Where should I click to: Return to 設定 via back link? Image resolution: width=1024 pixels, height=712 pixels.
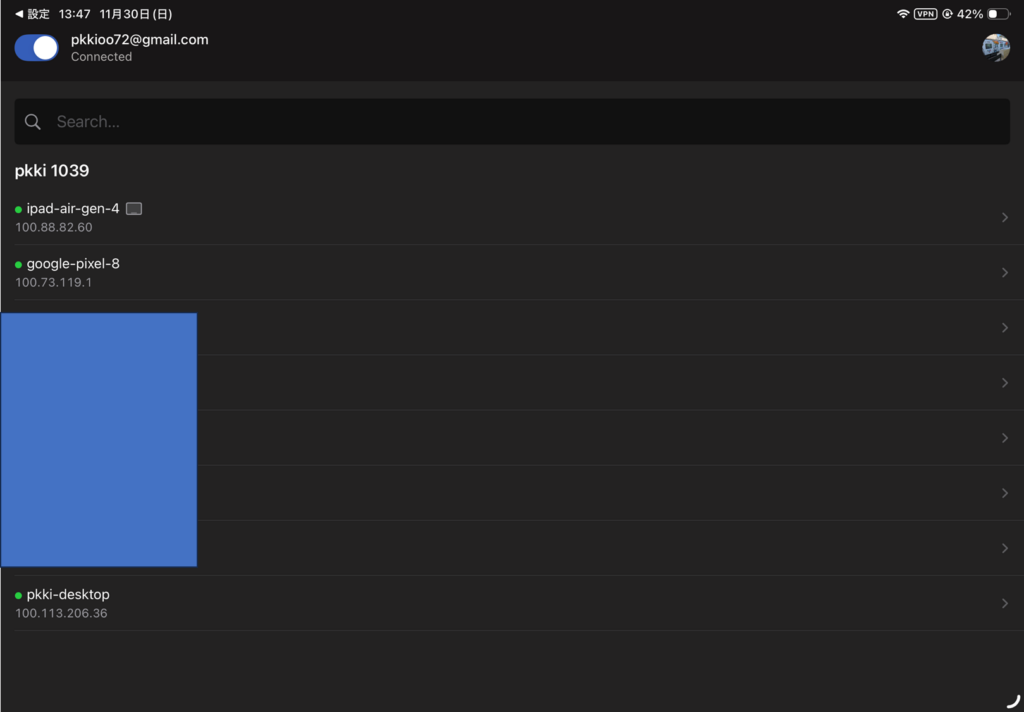(x=32, y=14)
